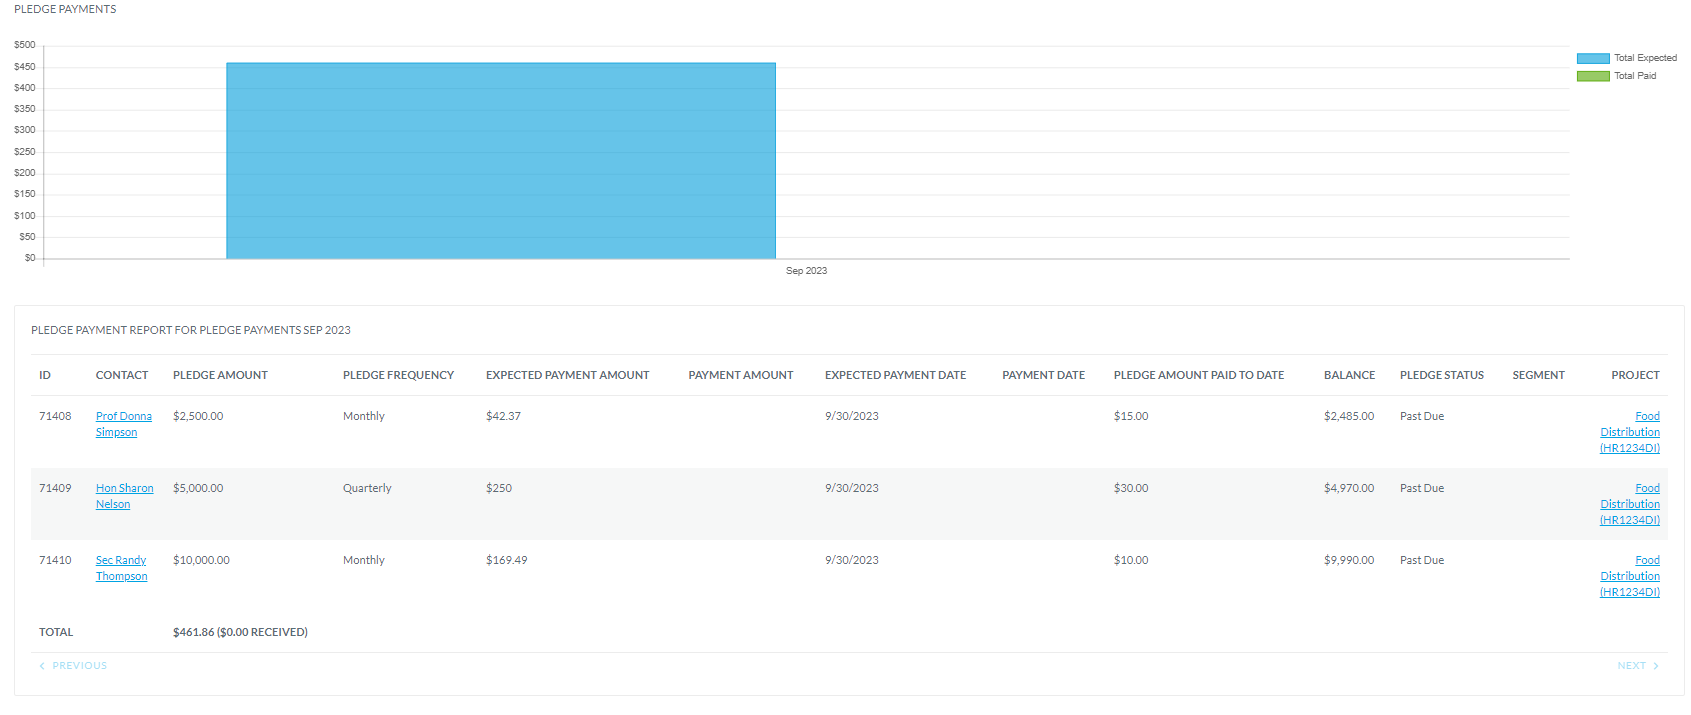Viewport: 1691px width, 715px height.
Task: Click Past Due status in row 71410
Action: [1422, 560]
